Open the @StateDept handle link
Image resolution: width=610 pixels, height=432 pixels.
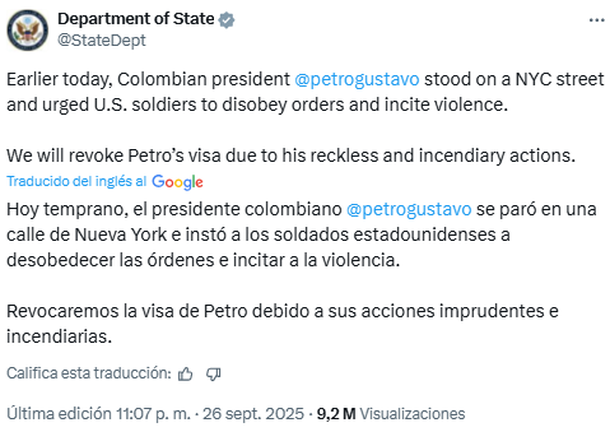[101, 40]
